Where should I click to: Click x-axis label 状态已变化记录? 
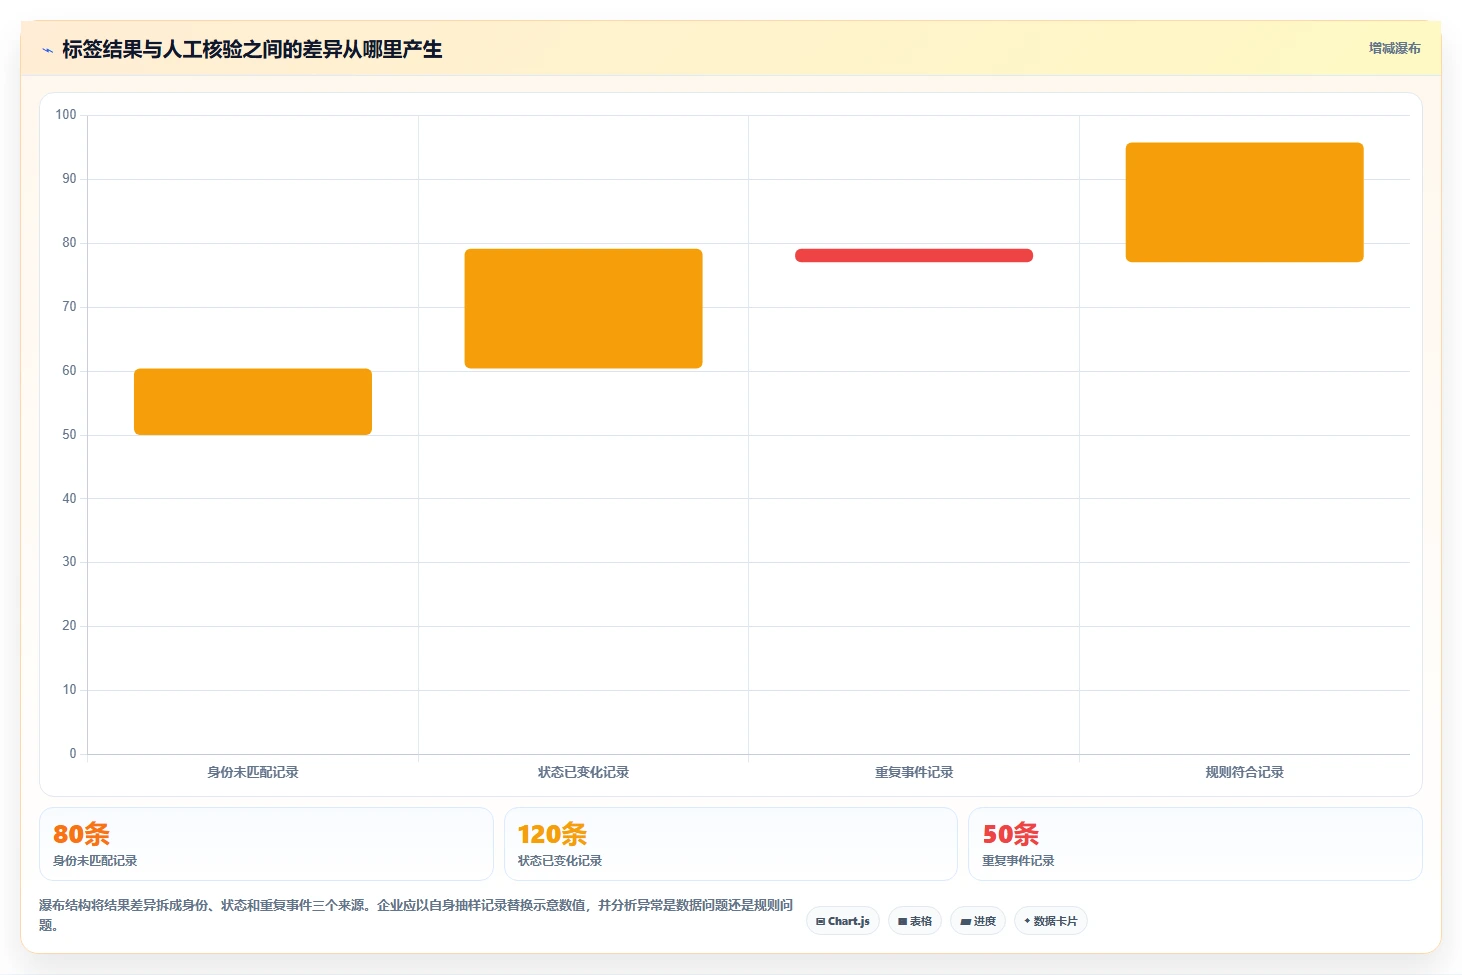pos(583,772)
